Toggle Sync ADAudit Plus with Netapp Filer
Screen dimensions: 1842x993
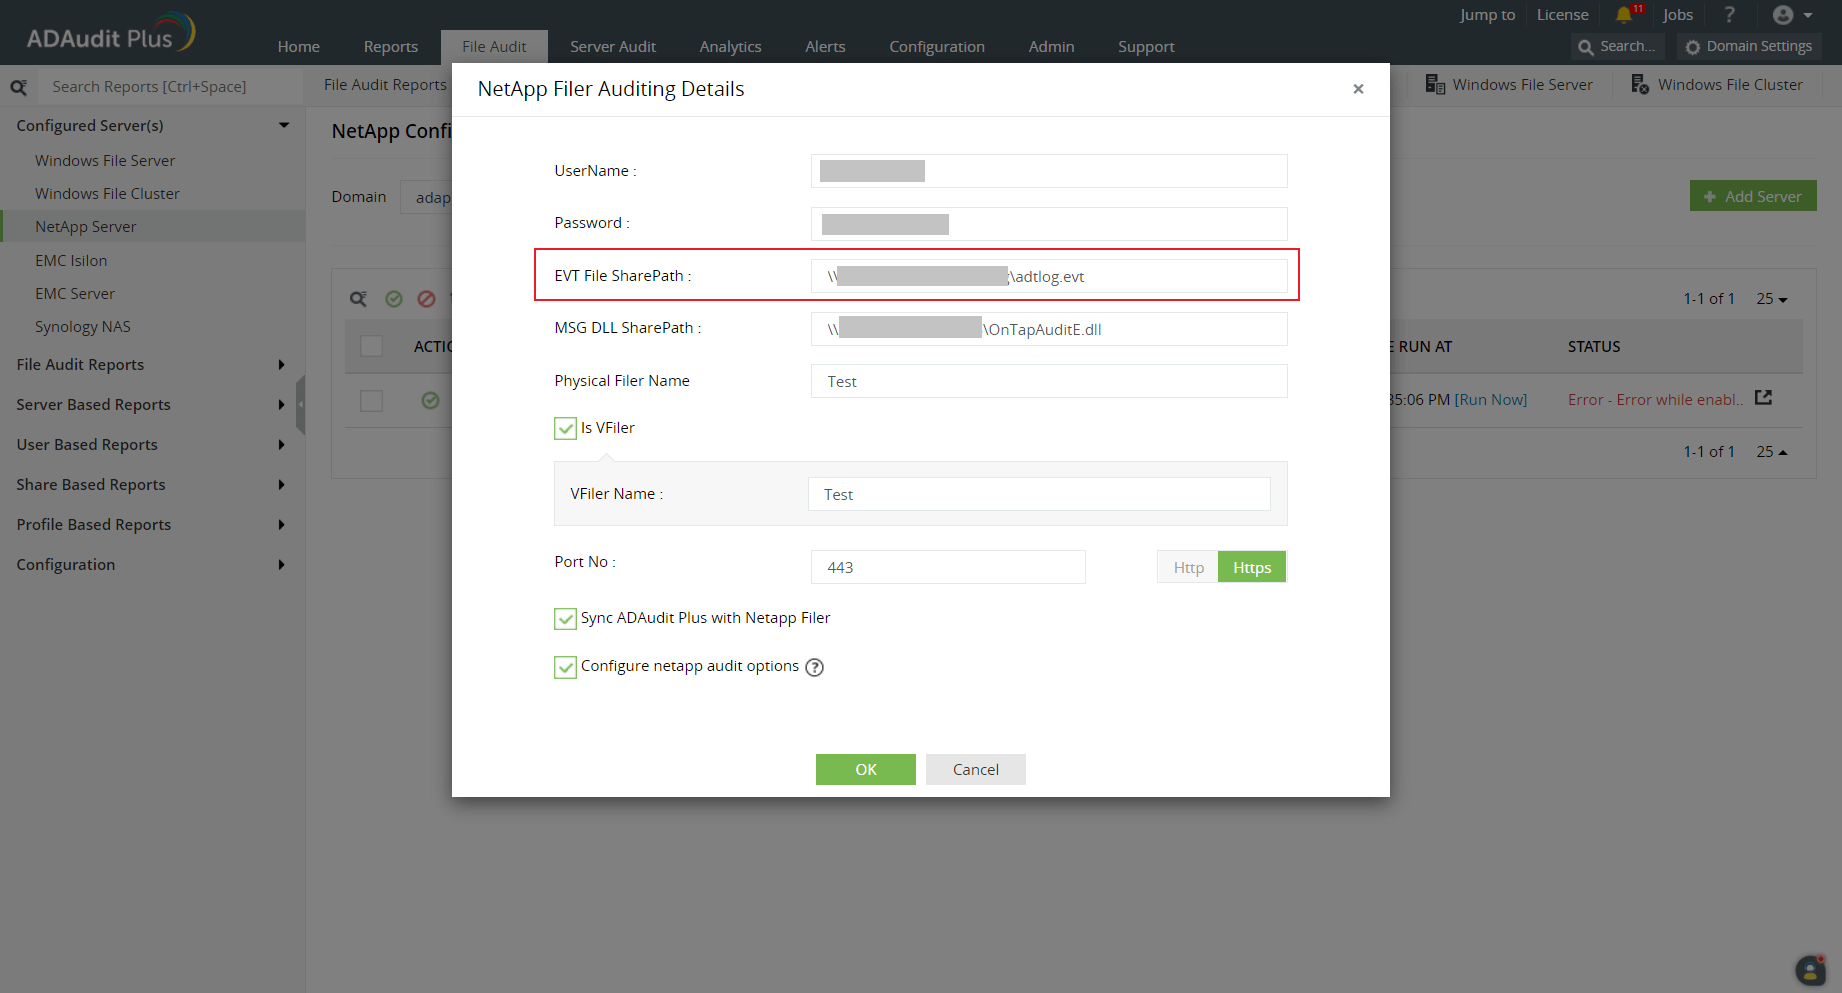pos(565,618)
